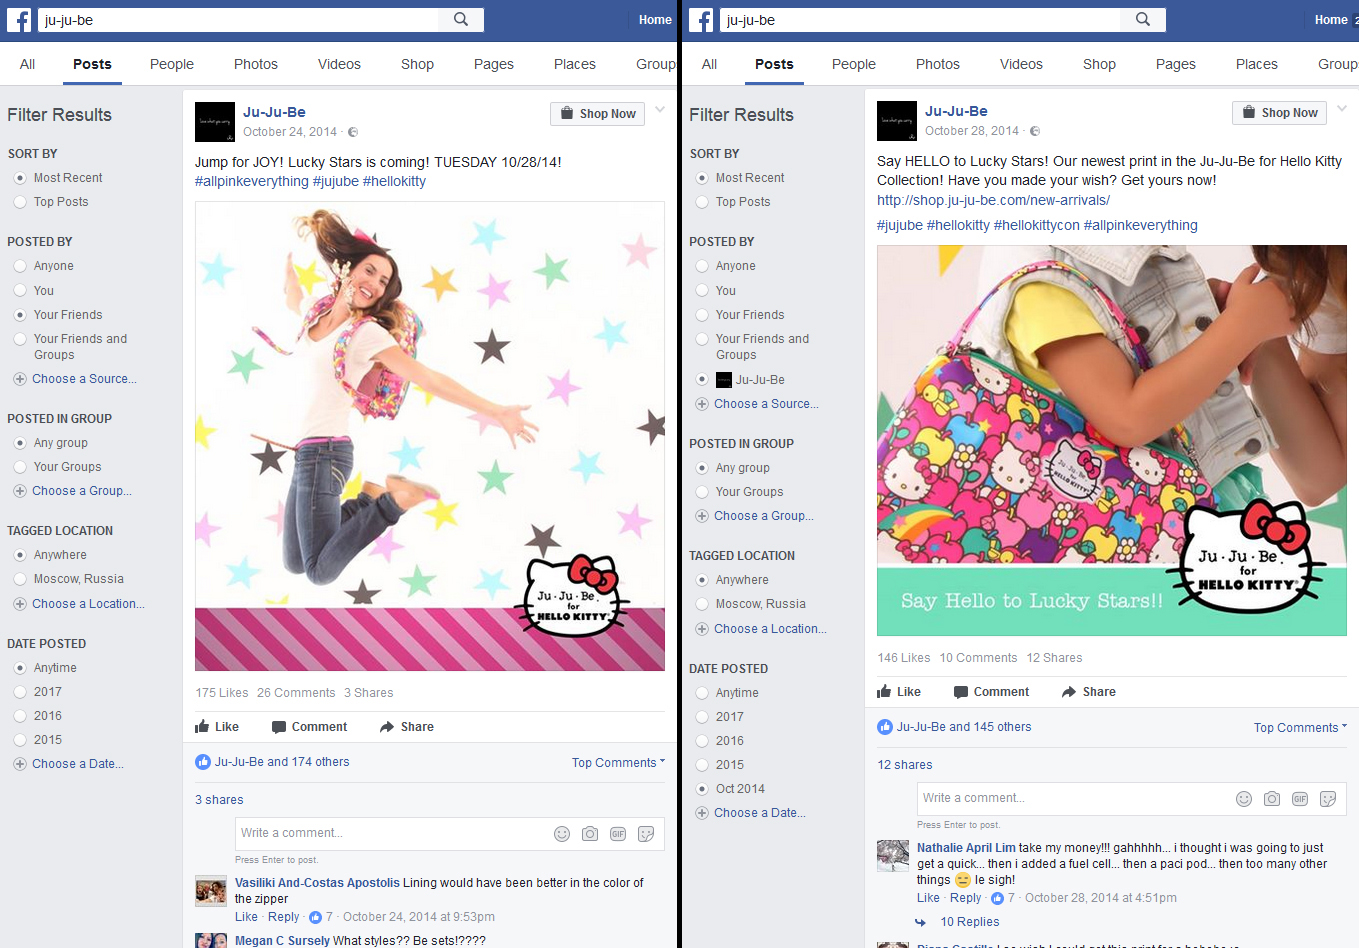1359x948 pixels.
Task: Click camera icon in right comment box
Action: click(x=1272, y=799)
